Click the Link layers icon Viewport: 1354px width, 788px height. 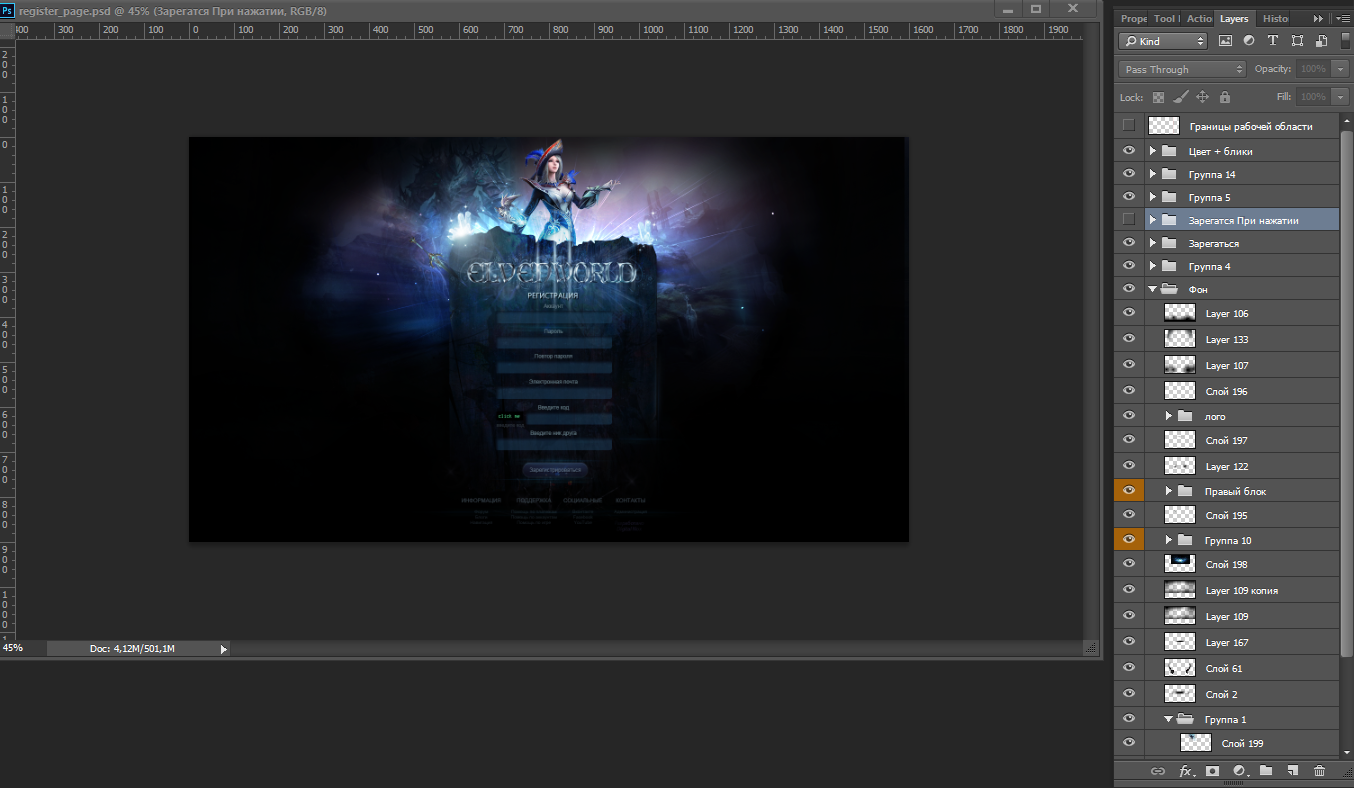coord(1158,771)
